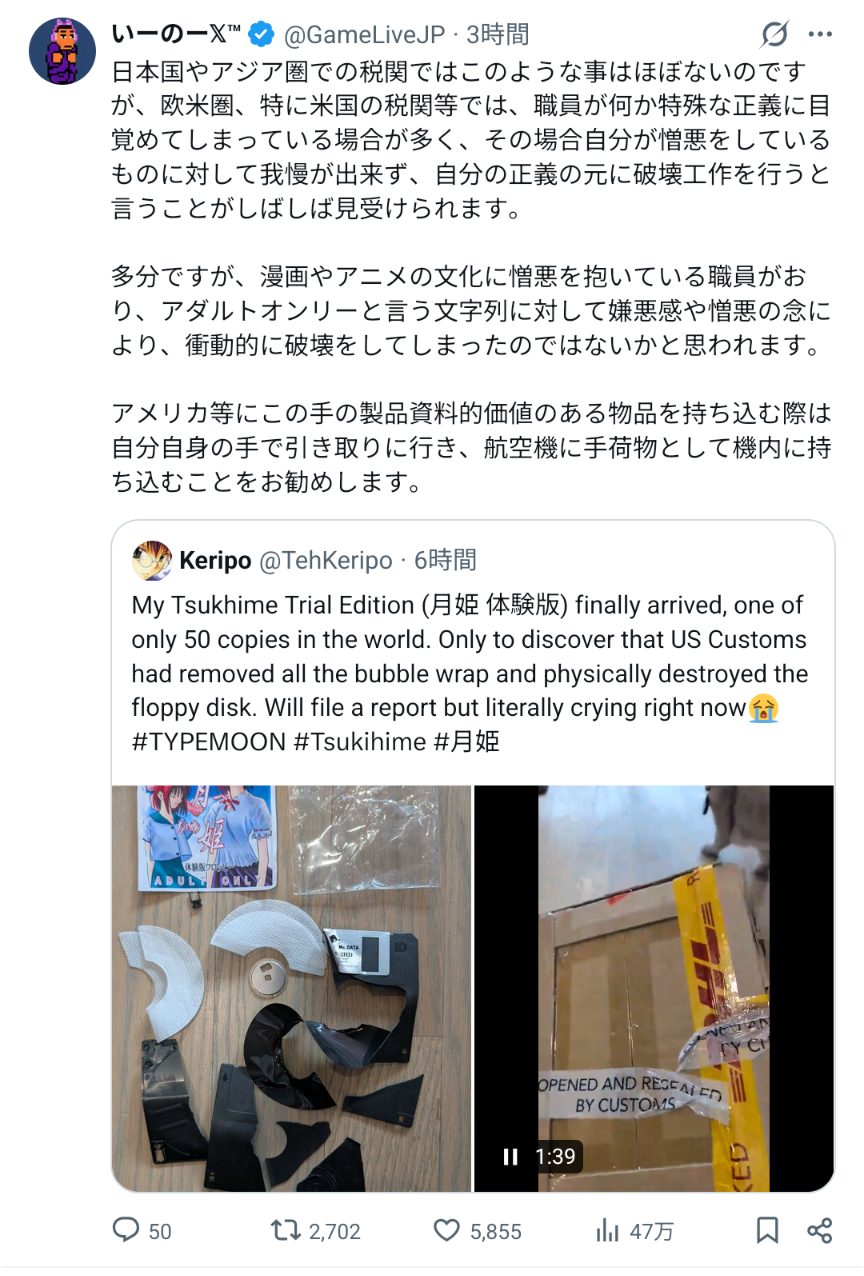Open Keripo's quoted tweet avatar
The height and width of the screenshot is (1276, 864).
151,560
